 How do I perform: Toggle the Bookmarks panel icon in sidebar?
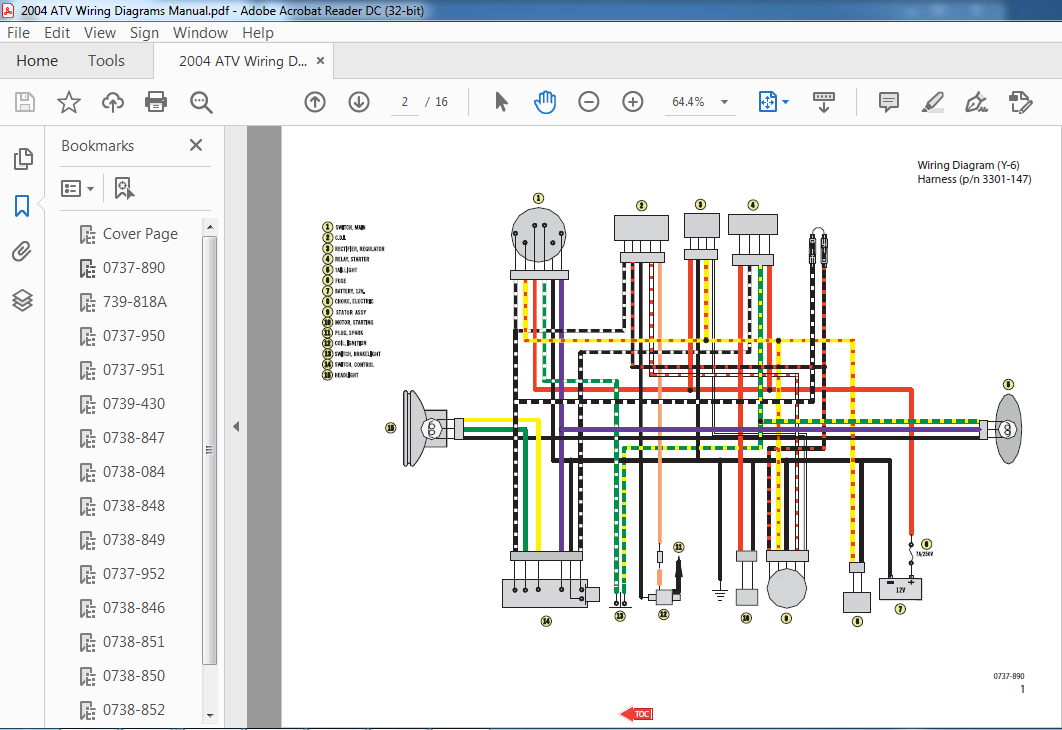point(22,206)
